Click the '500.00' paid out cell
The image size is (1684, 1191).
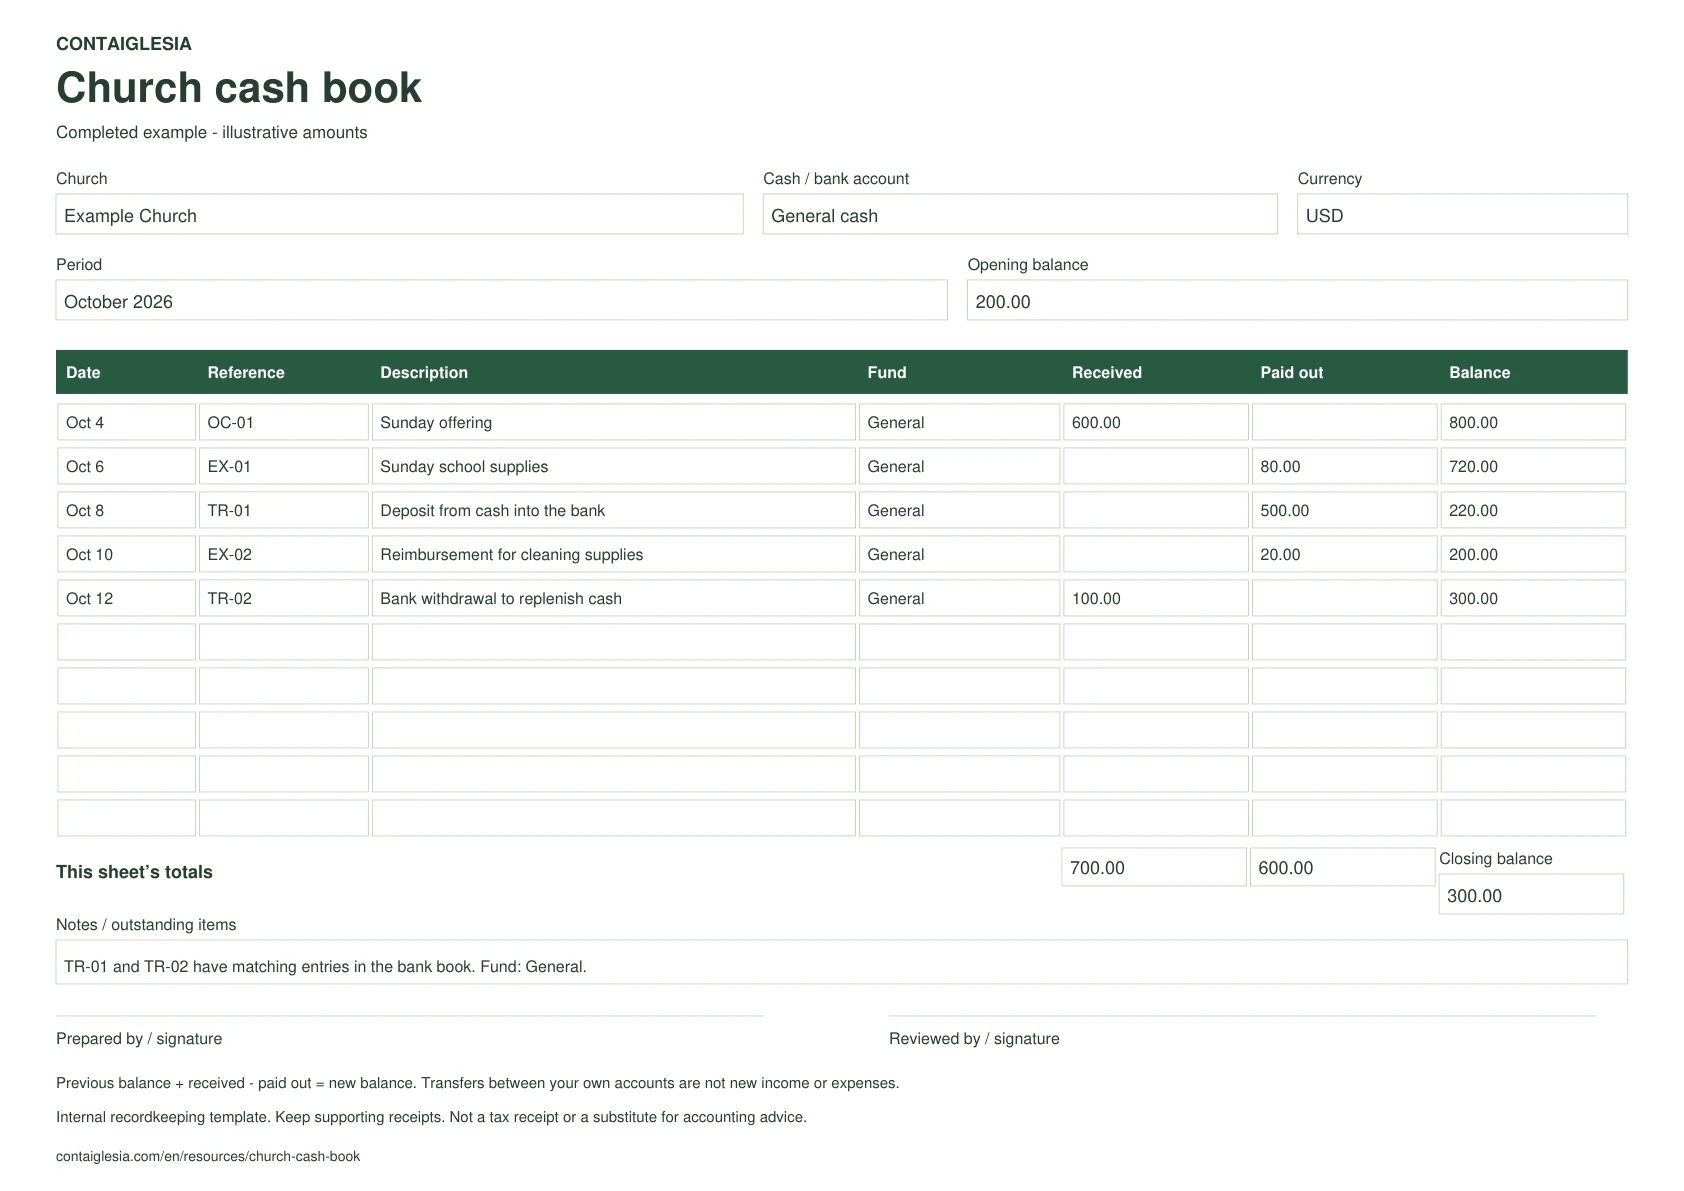click(1345, 511)
